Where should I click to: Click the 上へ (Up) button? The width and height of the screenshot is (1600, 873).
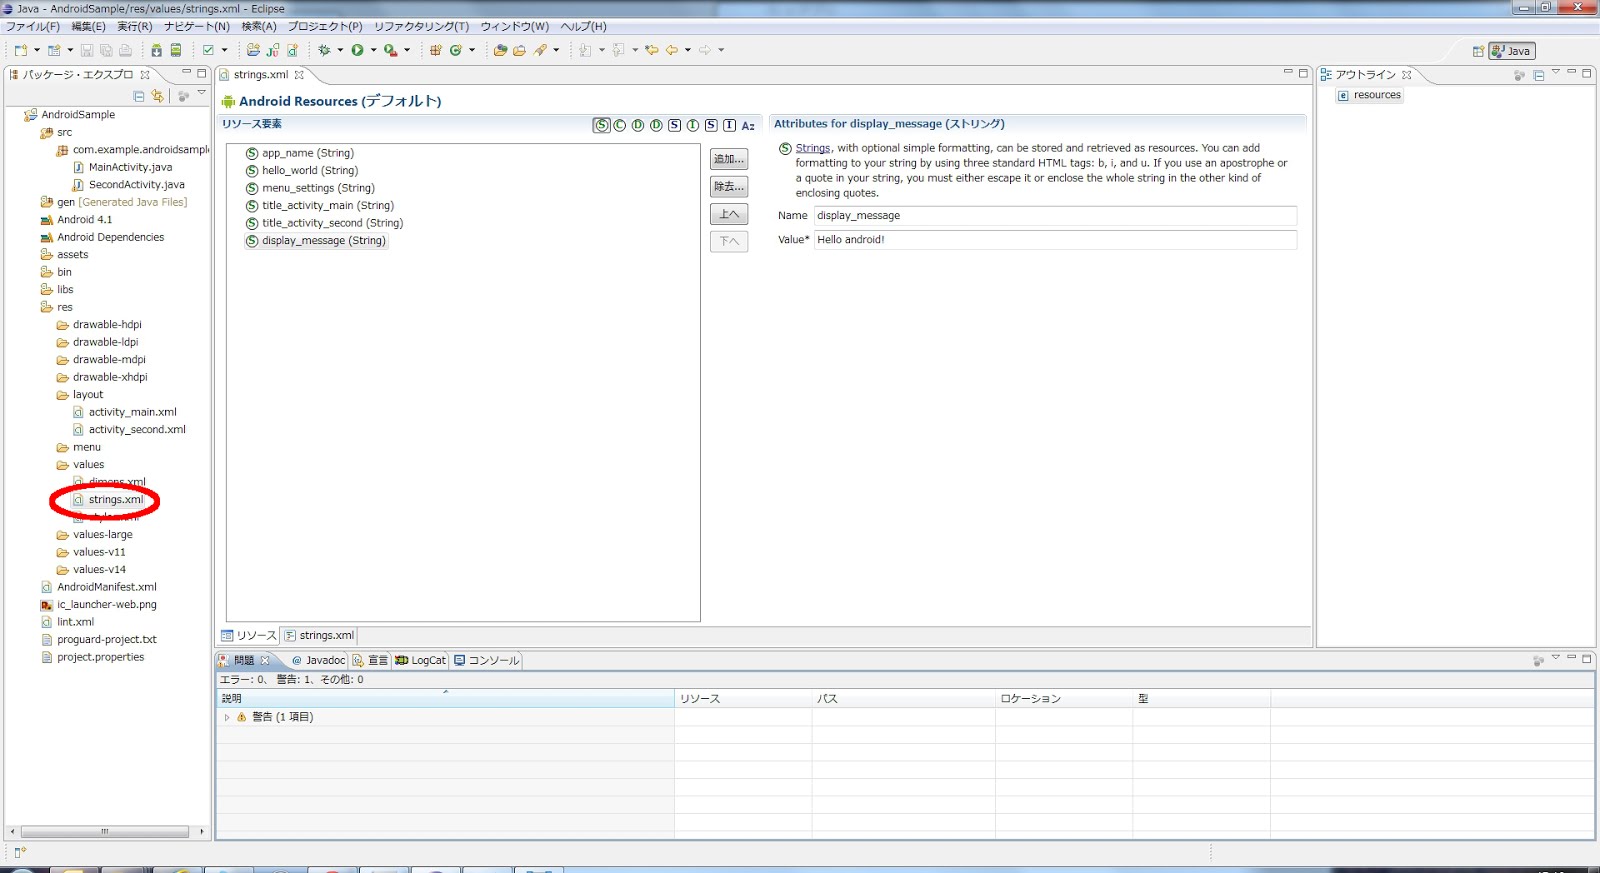click(729, 214)
